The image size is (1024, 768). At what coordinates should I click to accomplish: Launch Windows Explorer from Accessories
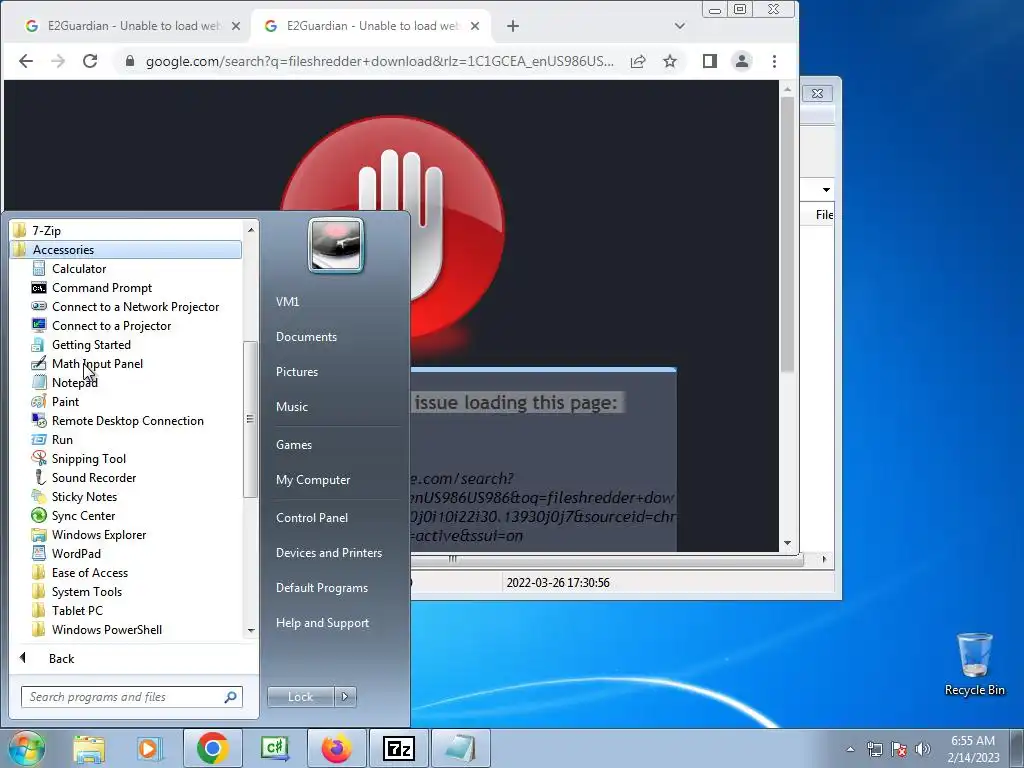[99, 534]
